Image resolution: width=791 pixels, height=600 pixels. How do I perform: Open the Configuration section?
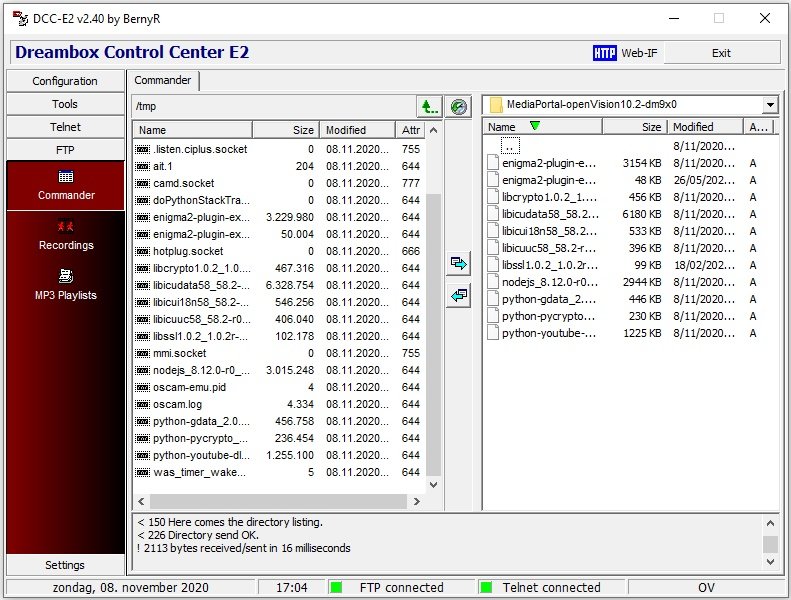pos(65,81)
